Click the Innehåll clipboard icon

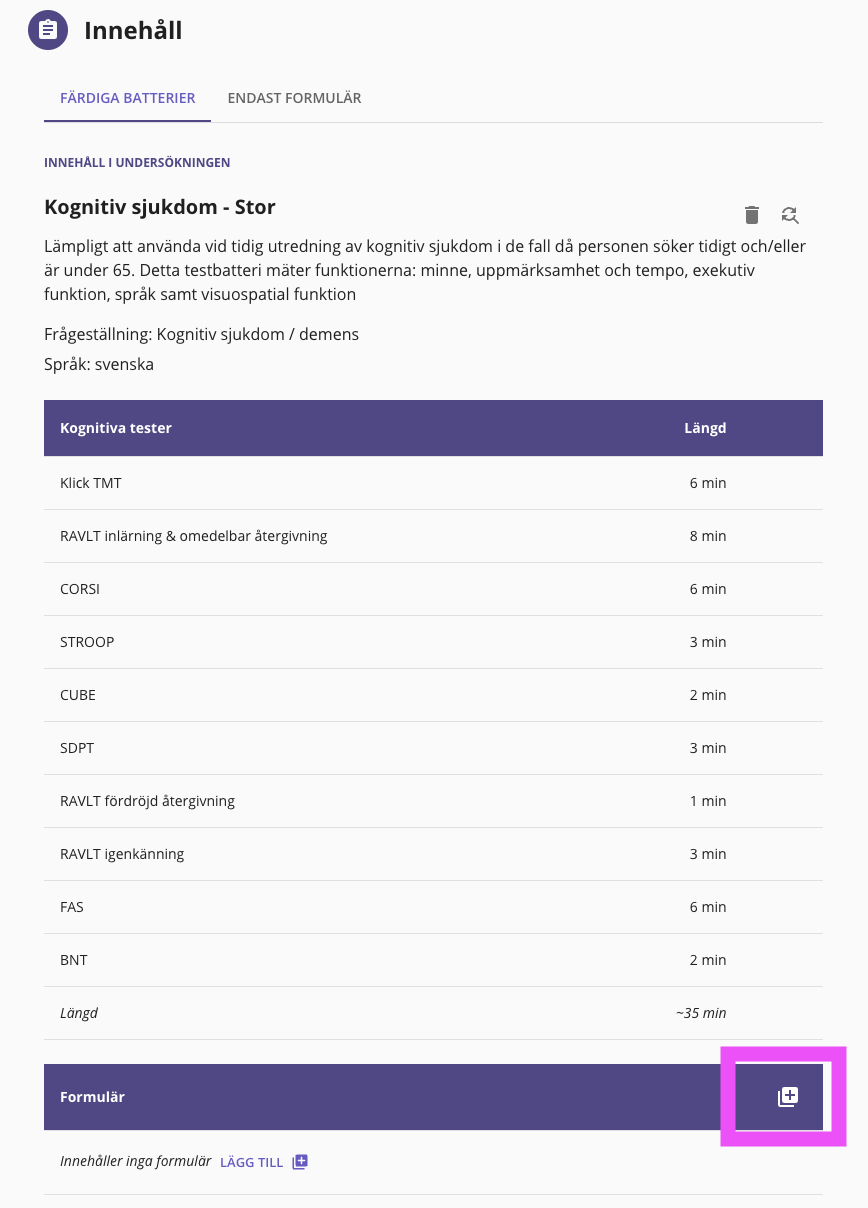pyautogui.click(x=48, y=30)
